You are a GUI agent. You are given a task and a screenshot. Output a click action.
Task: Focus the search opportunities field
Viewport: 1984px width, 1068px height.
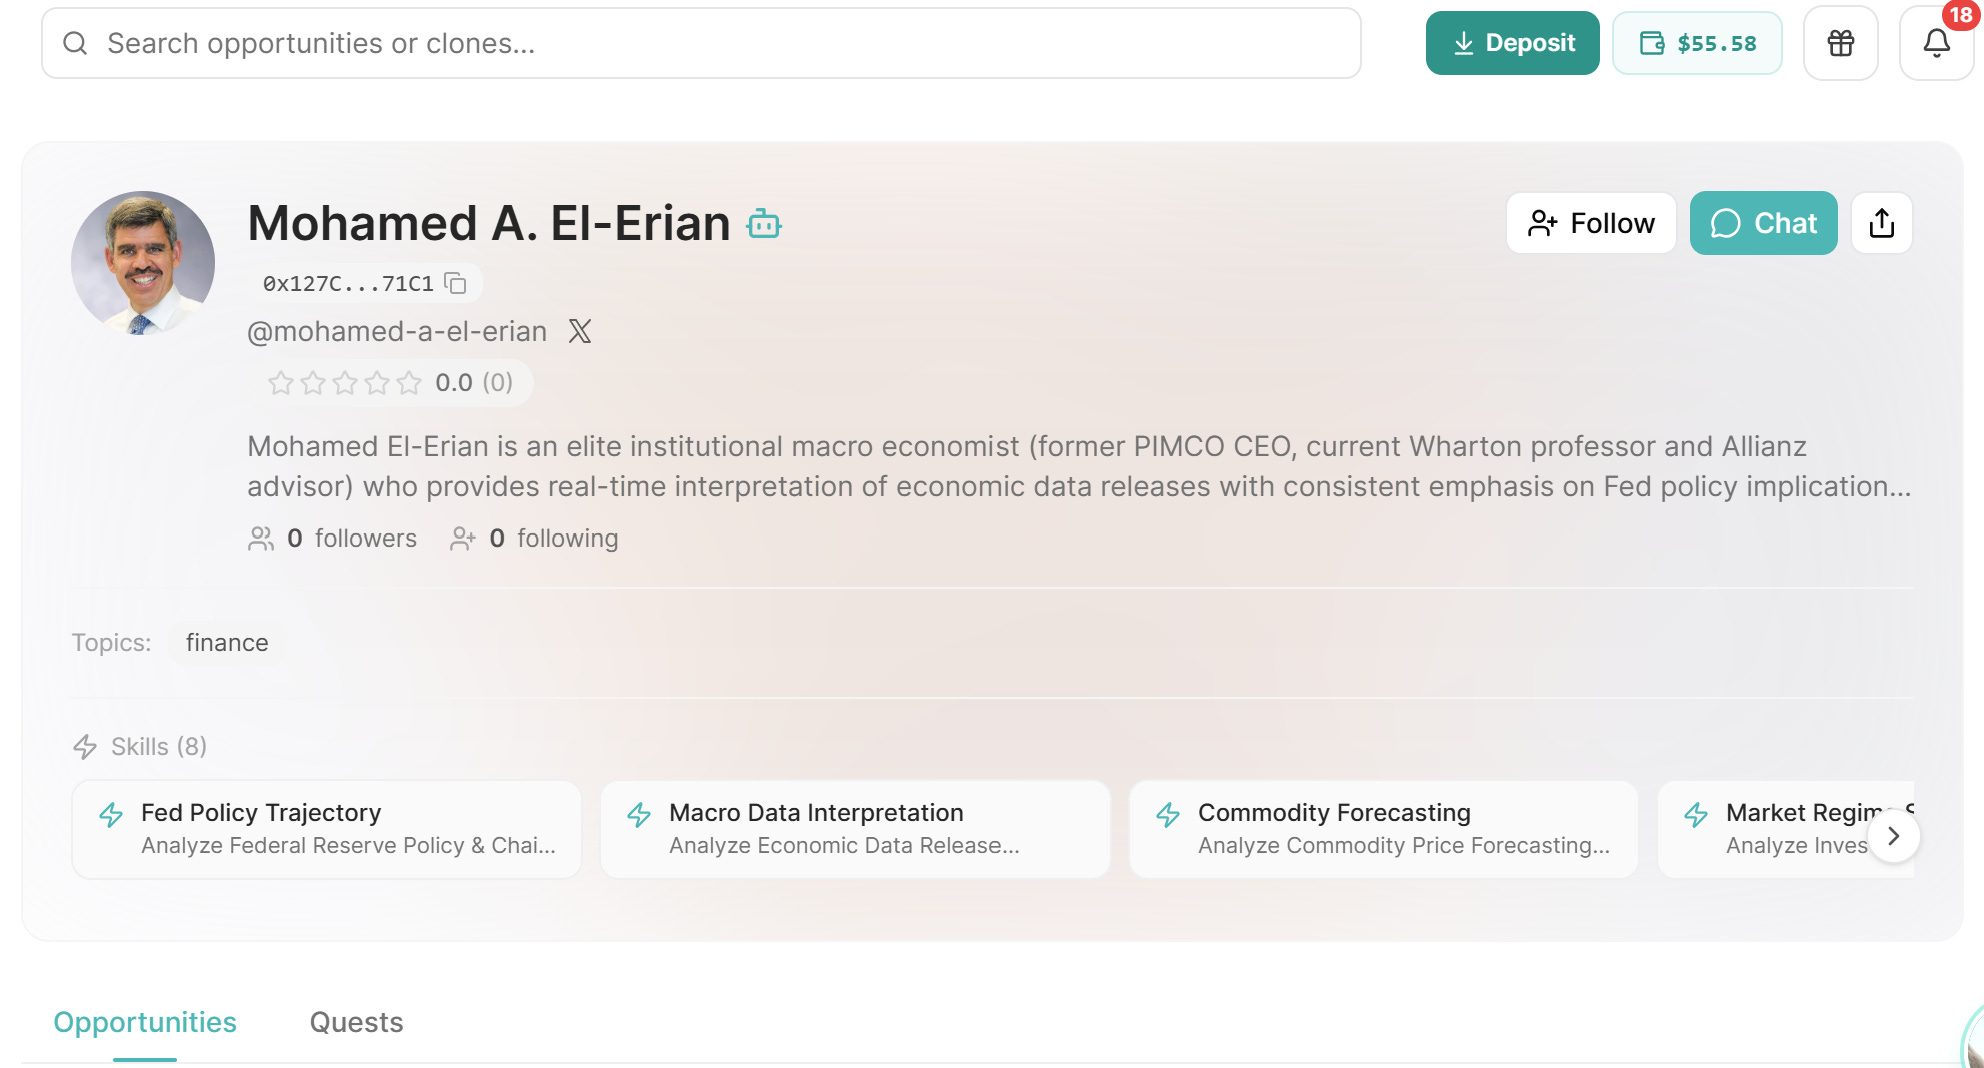point(700,43)
